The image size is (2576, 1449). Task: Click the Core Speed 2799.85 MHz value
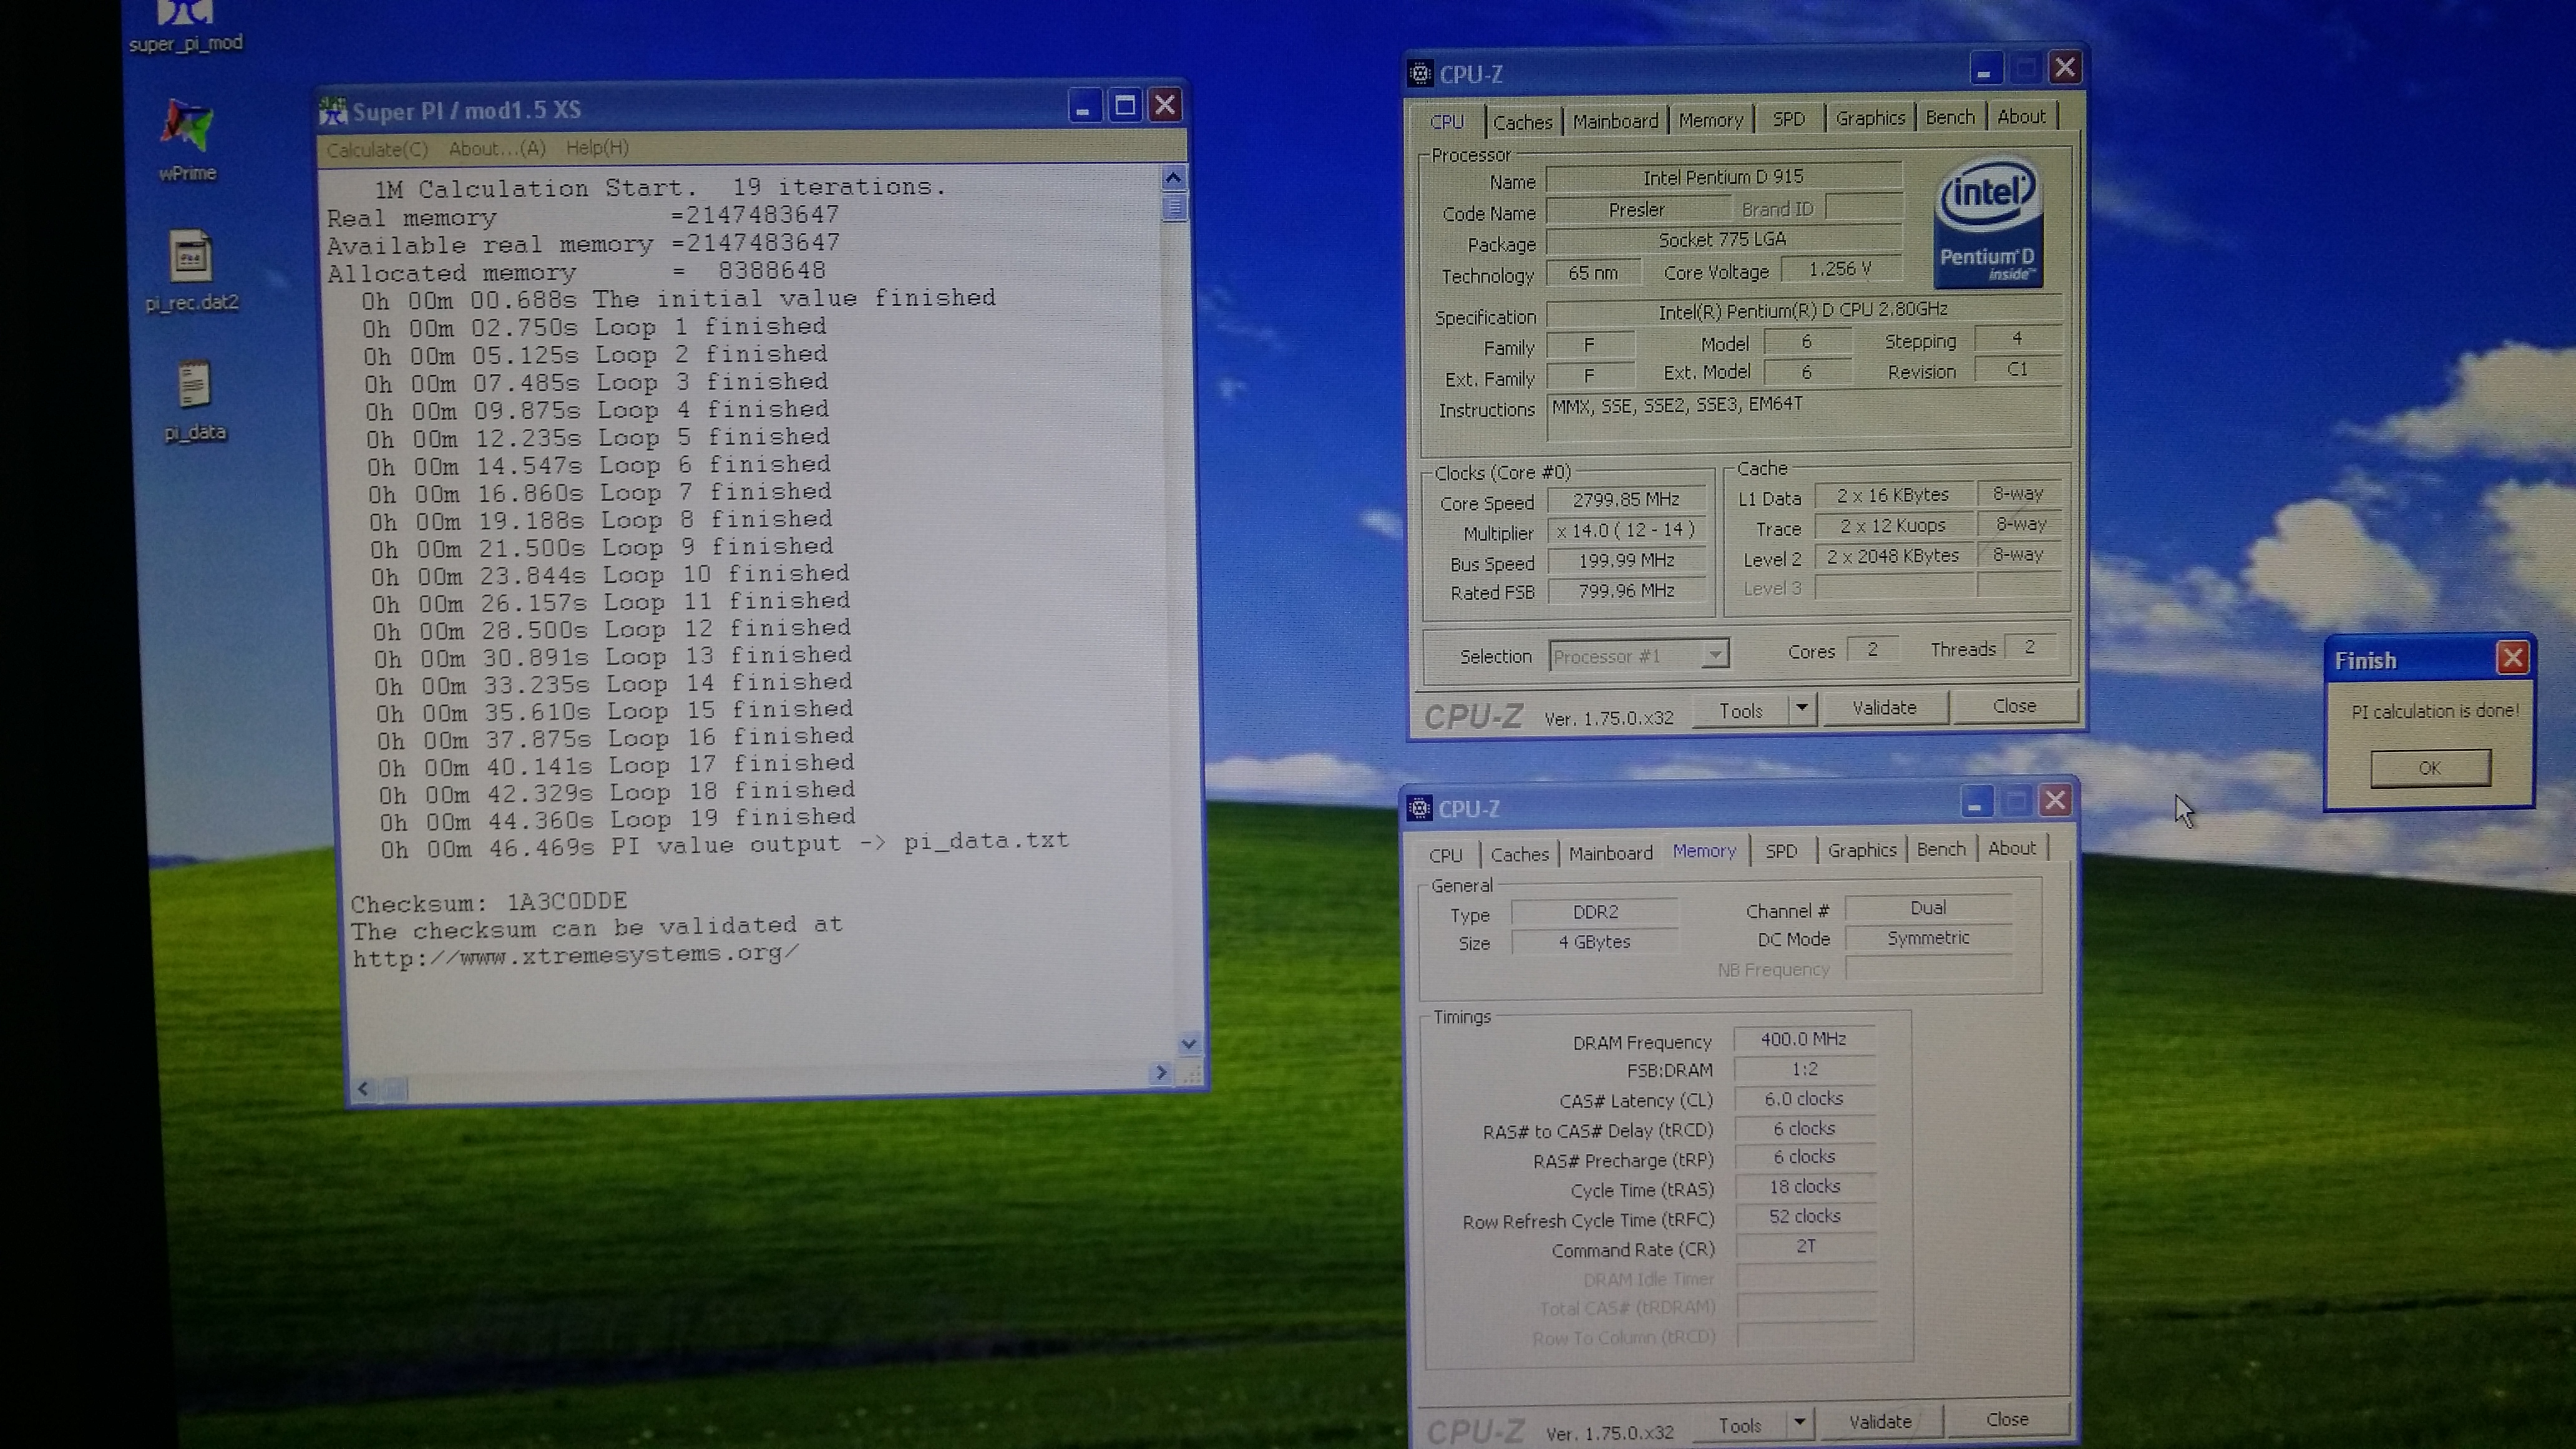[1626, 500]
